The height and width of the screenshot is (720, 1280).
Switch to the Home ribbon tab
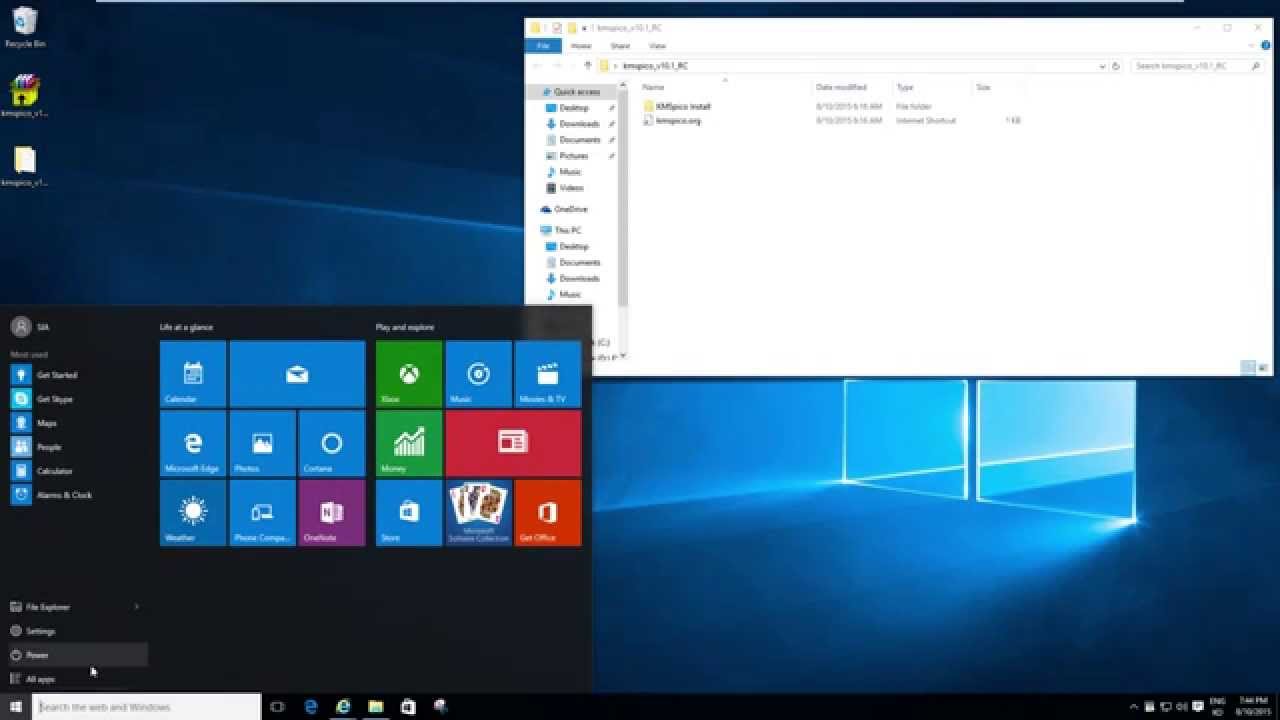coord(581,46)
